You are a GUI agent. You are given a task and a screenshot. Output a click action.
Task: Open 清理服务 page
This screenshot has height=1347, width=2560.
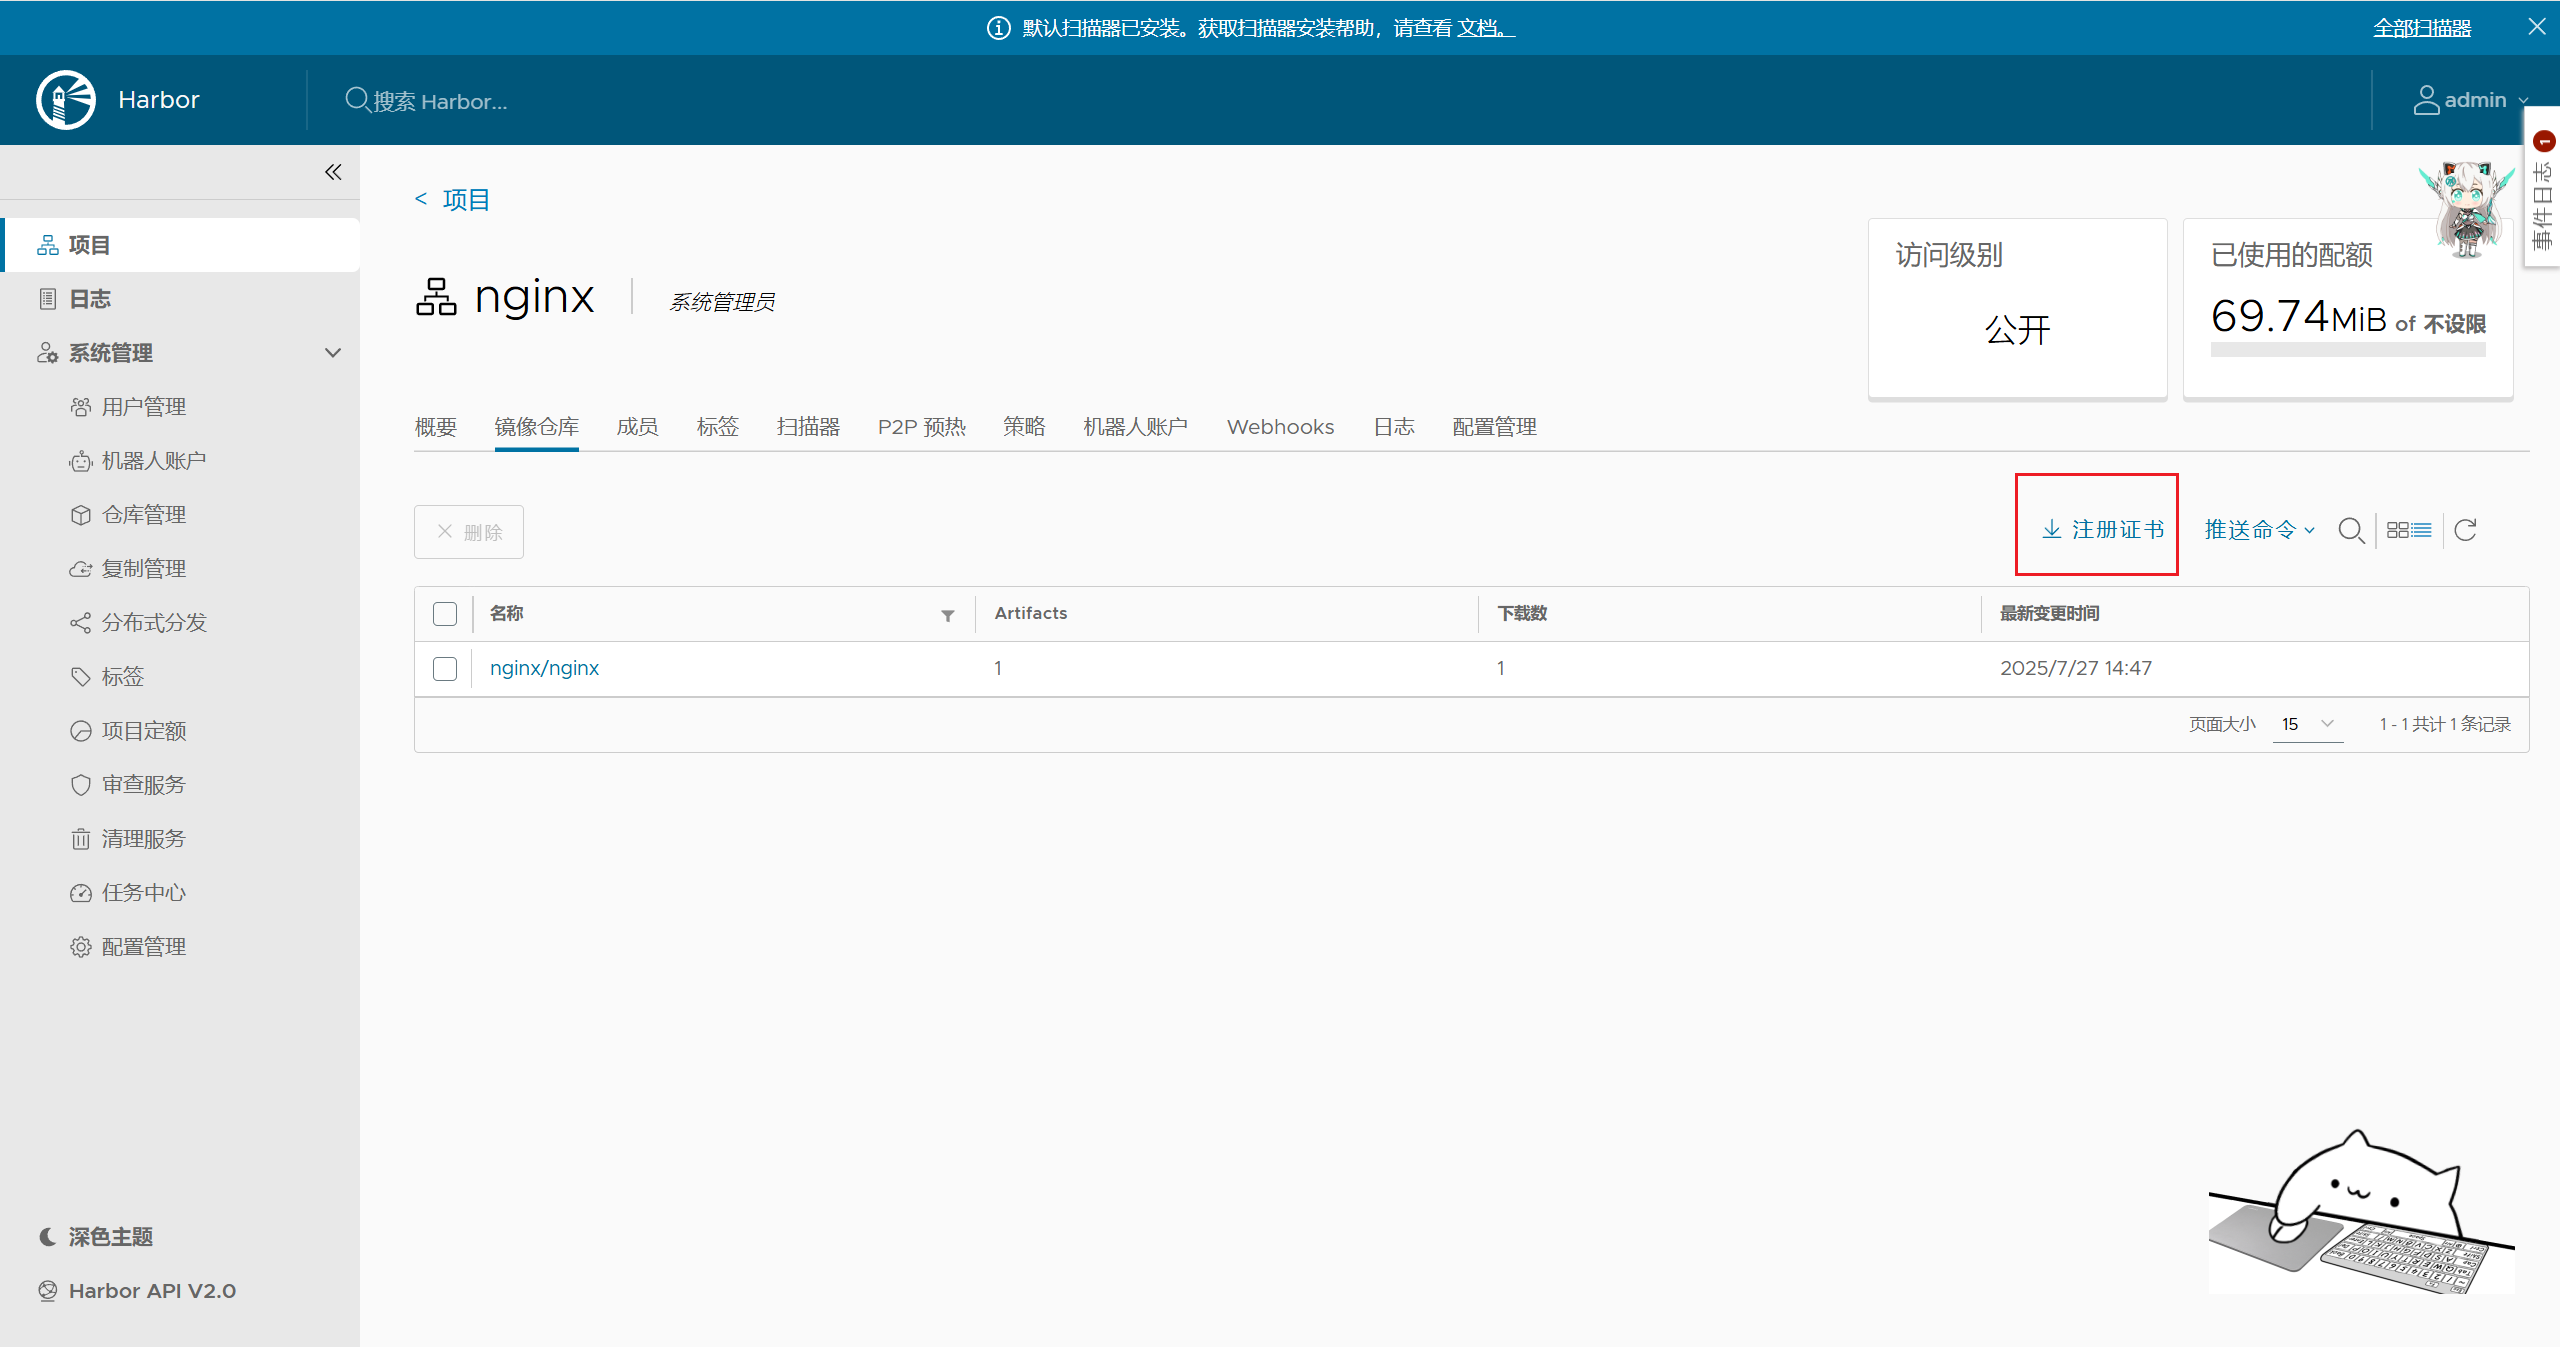click(x=144, y=839)
